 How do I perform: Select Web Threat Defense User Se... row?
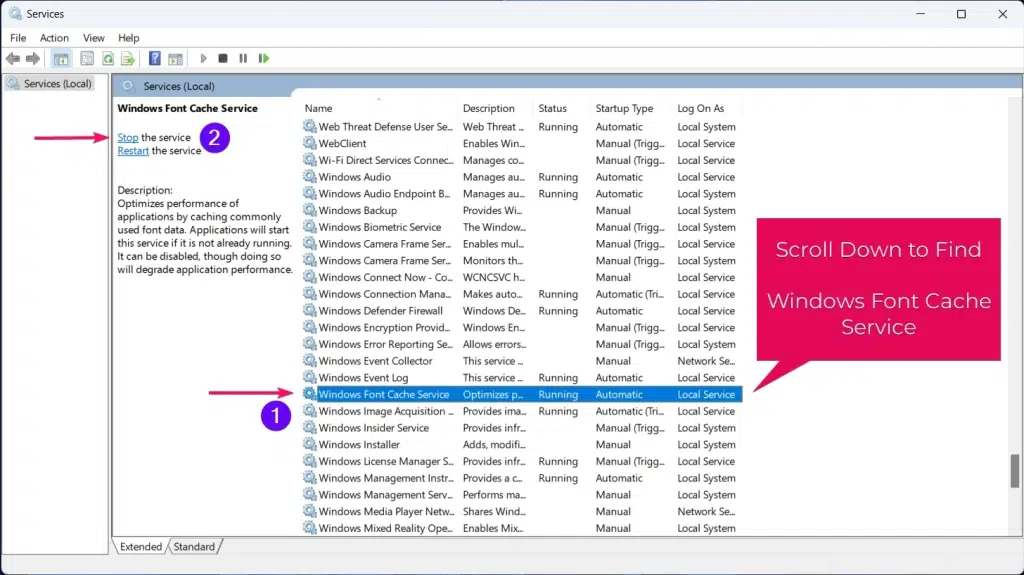pos(522,127)
